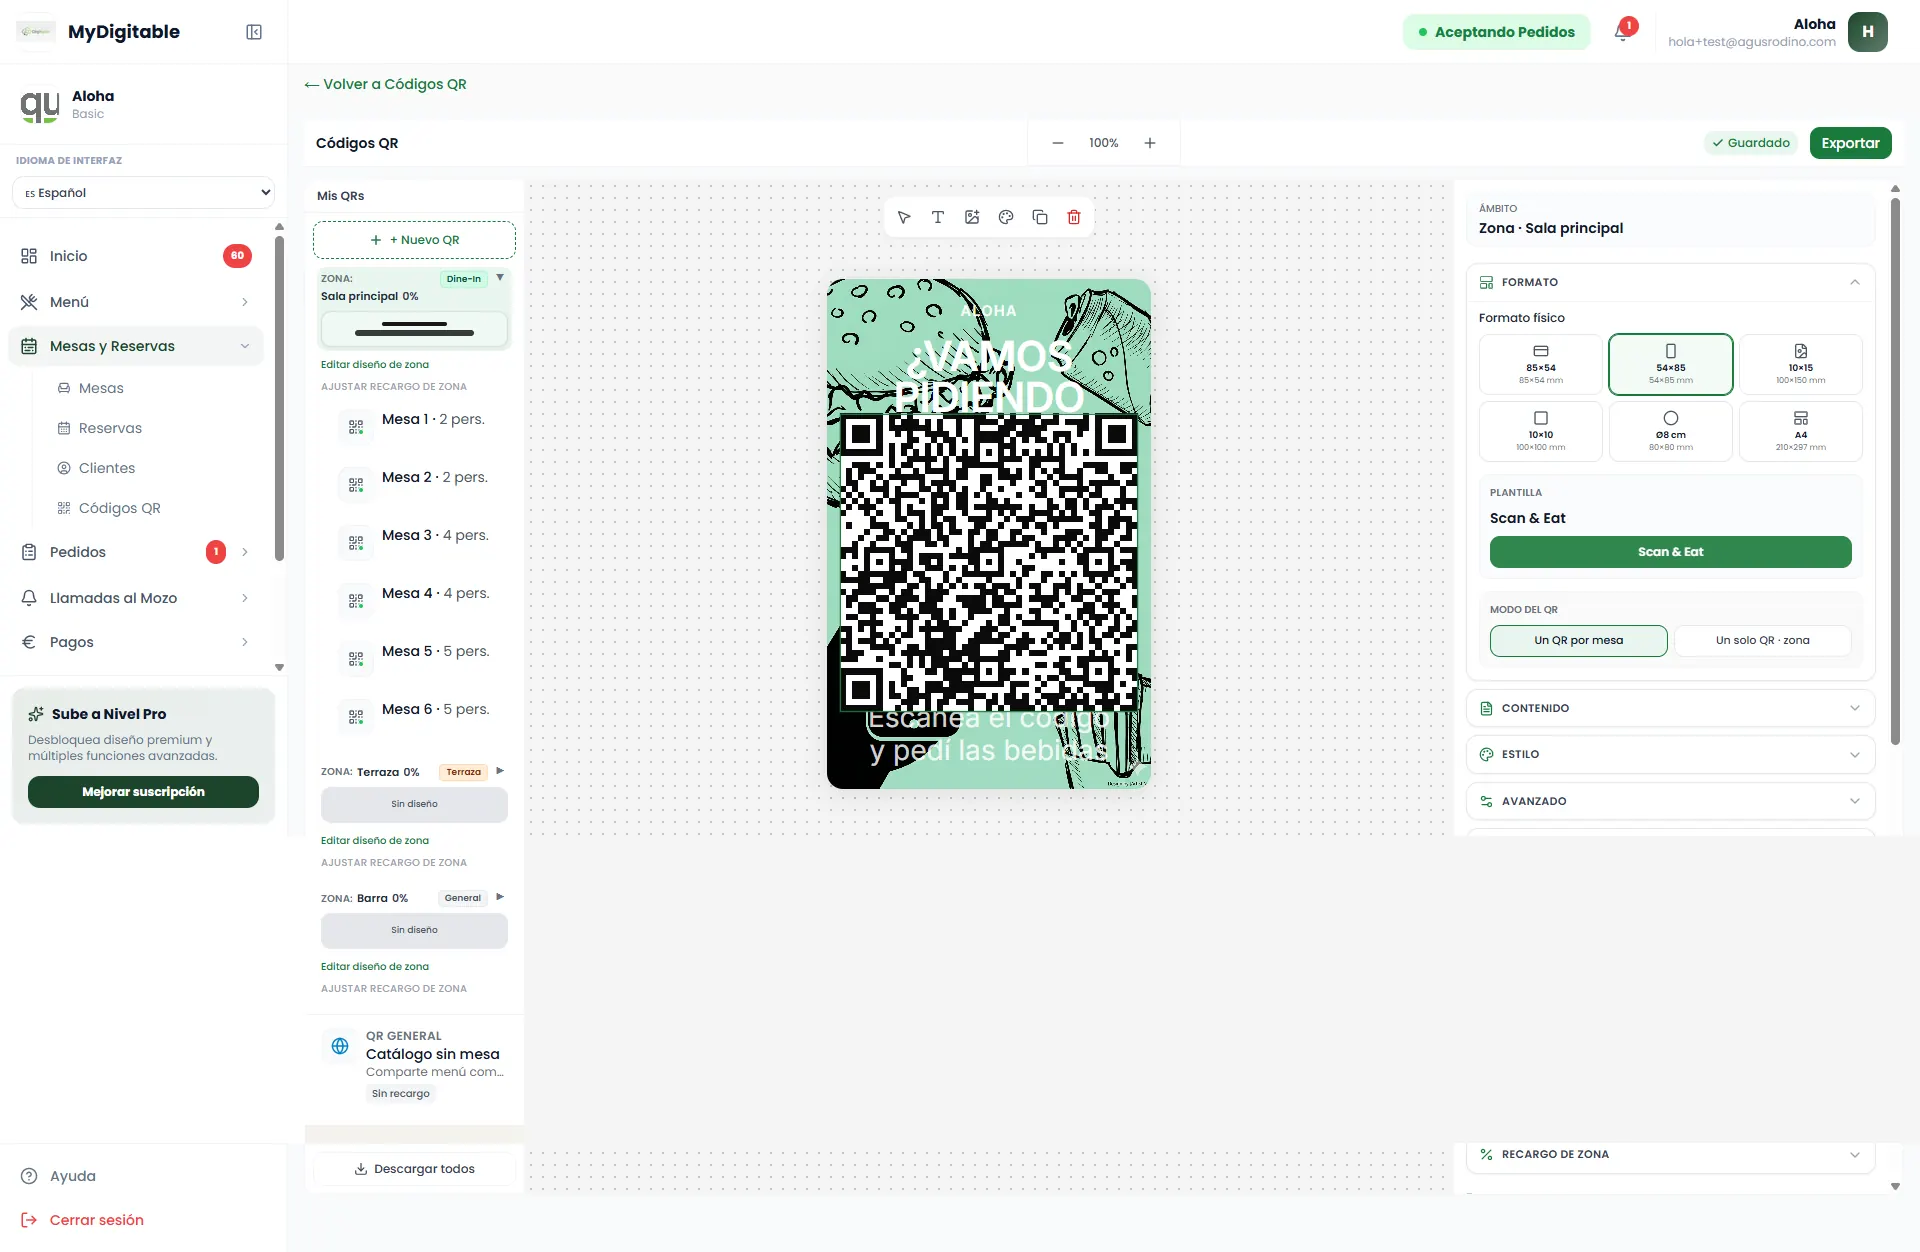The image size is (1920, 1252).
Task: Zoom in with the plus icon
Action: click(1150, 143)
